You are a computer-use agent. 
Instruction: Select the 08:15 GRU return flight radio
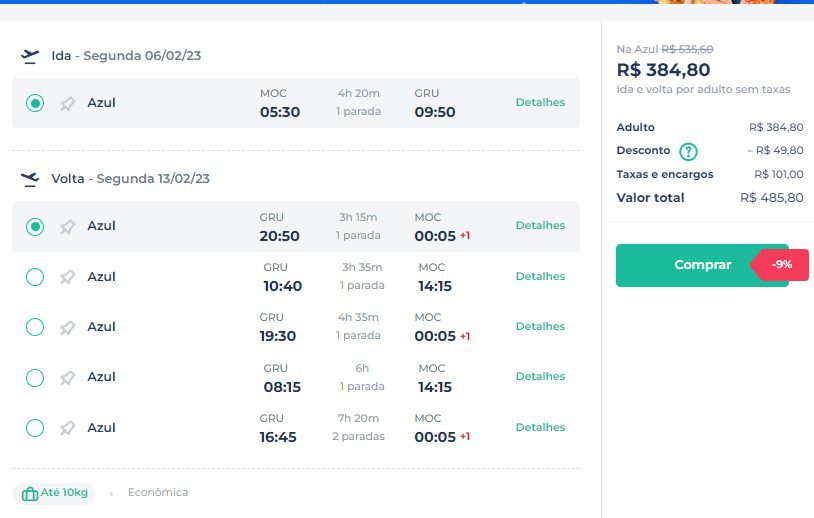click(x=35, y=377)
